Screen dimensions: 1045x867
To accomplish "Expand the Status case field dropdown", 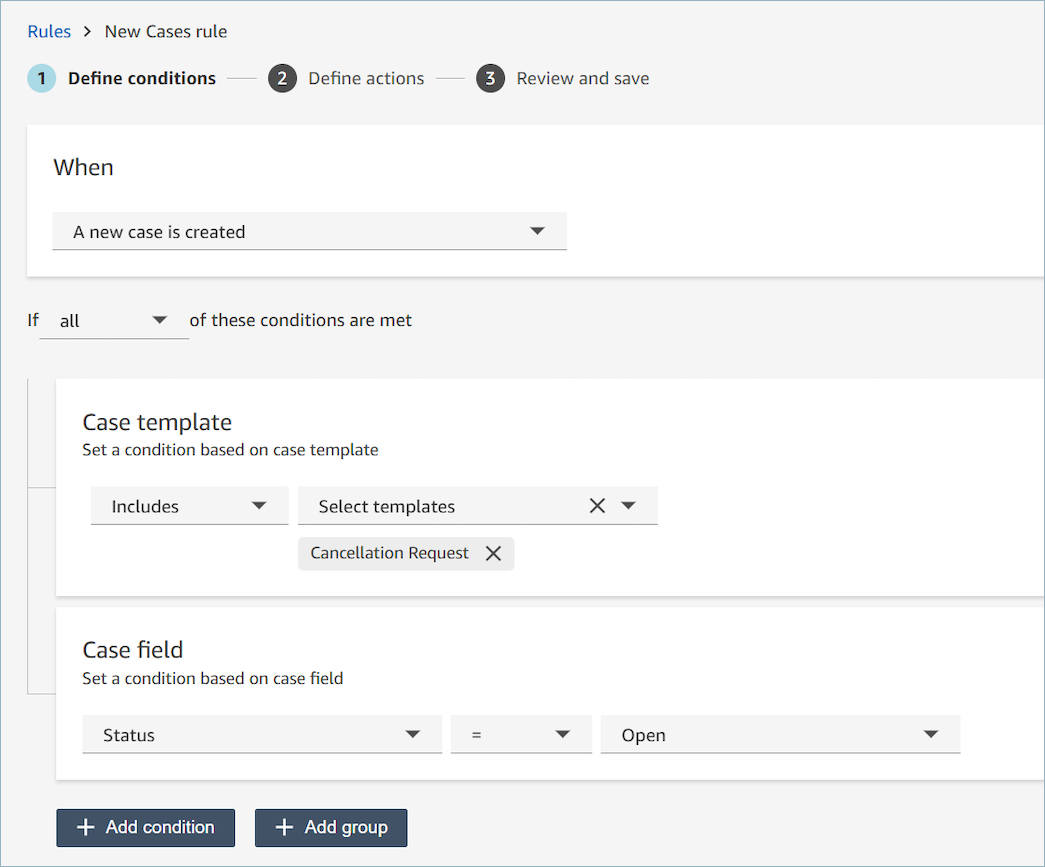I will 261,735.
